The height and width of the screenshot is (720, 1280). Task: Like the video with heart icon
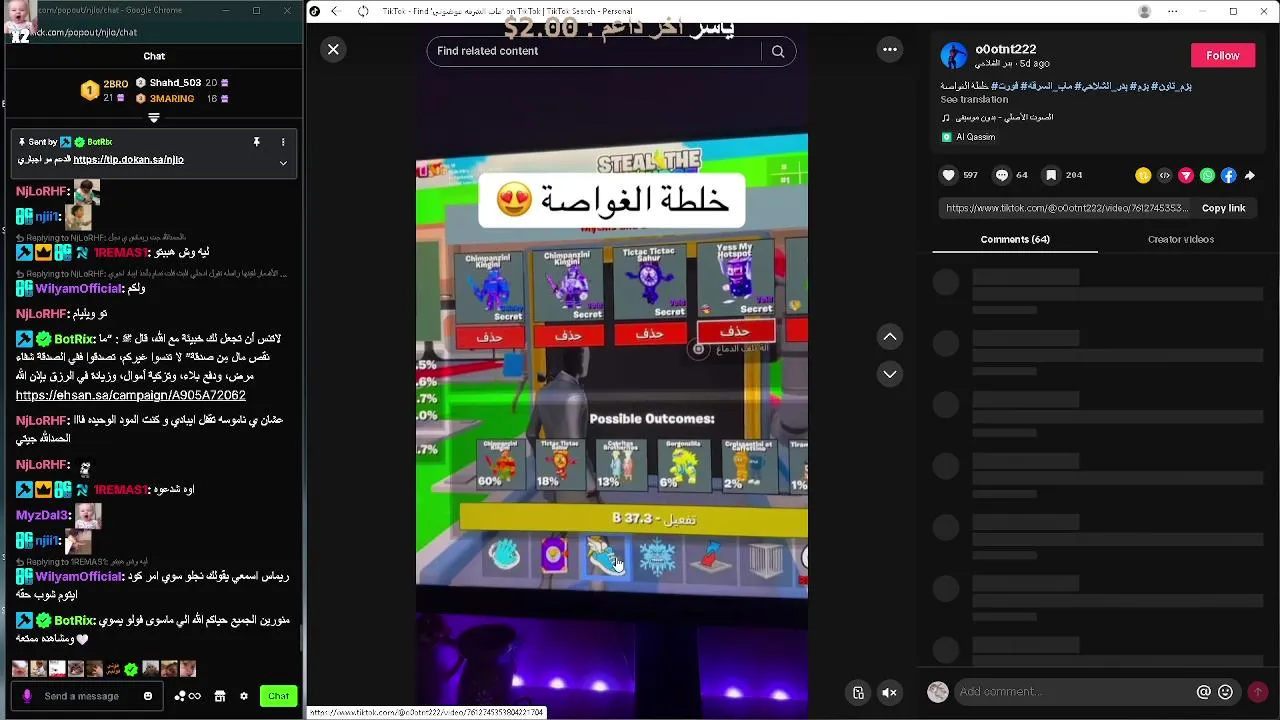point(948,175)
